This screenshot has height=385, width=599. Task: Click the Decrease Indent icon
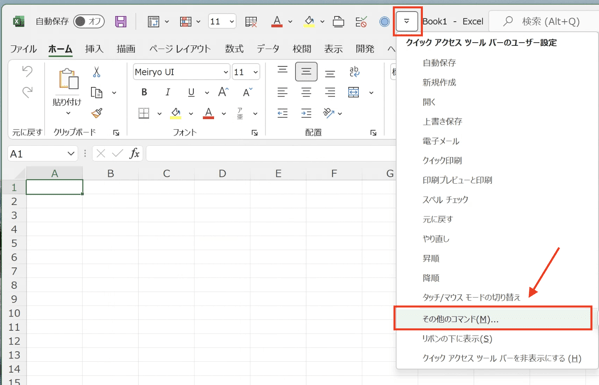282,113
